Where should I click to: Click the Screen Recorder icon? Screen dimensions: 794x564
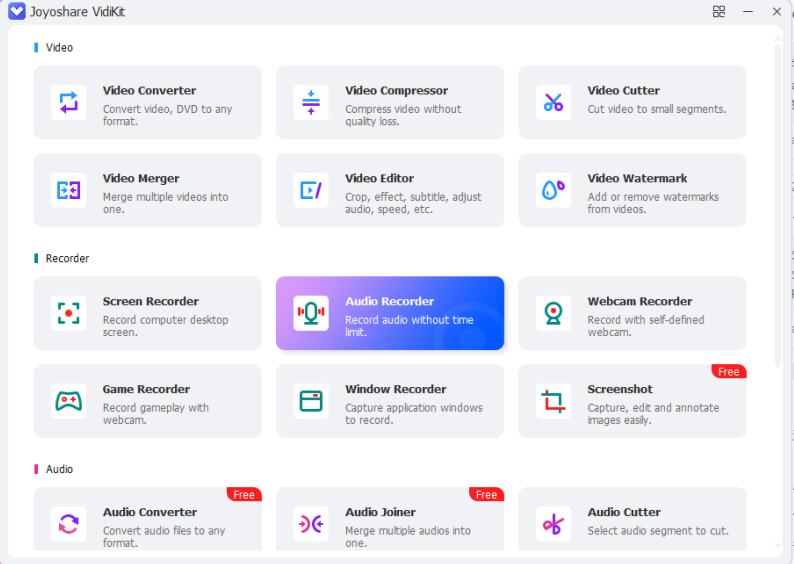coord(68,313)
